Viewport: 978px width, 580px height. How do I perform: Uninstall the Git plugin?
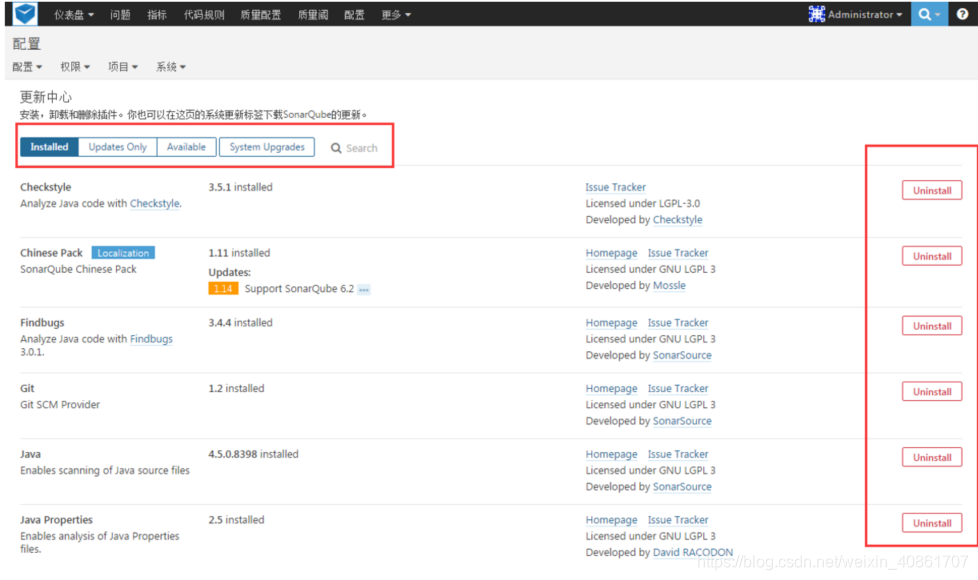coord(932,392)
